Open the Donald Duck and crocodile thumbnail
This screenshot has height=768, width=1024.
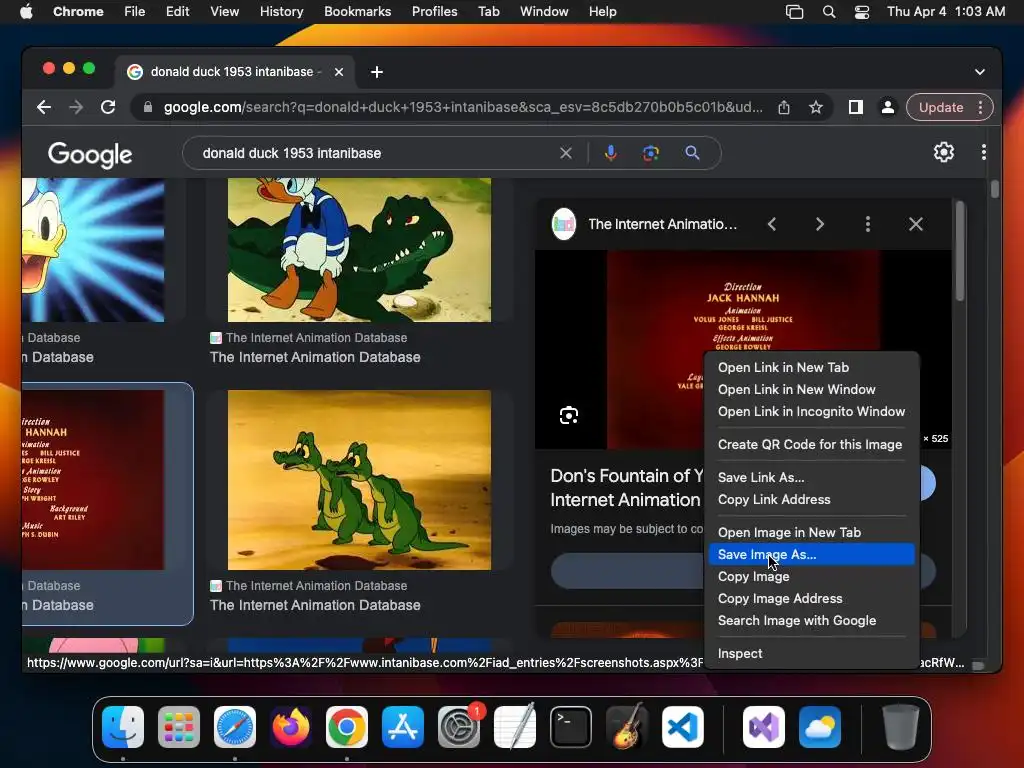(359, 249)
